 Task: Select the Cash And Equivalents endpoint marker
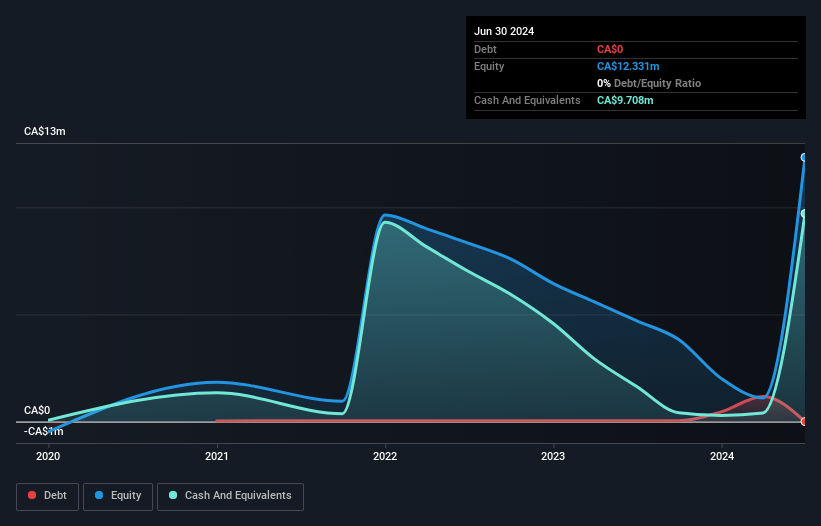804,214
